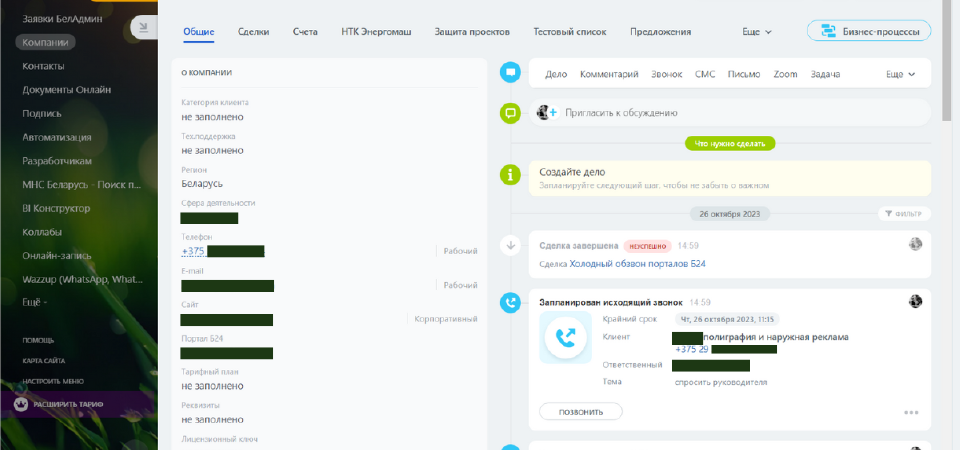960x450 pixels.
Task: Click the completed deal arrow icon
Action: point(511,244)
